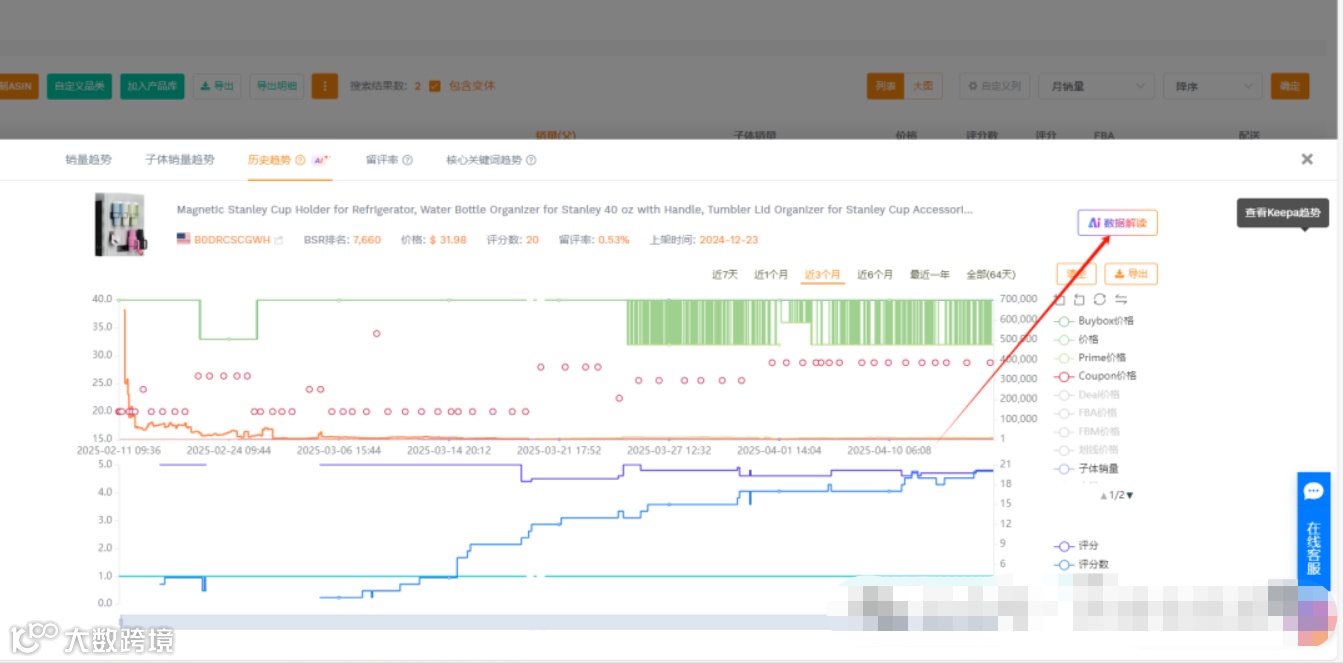
Task: Click 自定义品类 button in background page
Action: [x=80, y=86]
